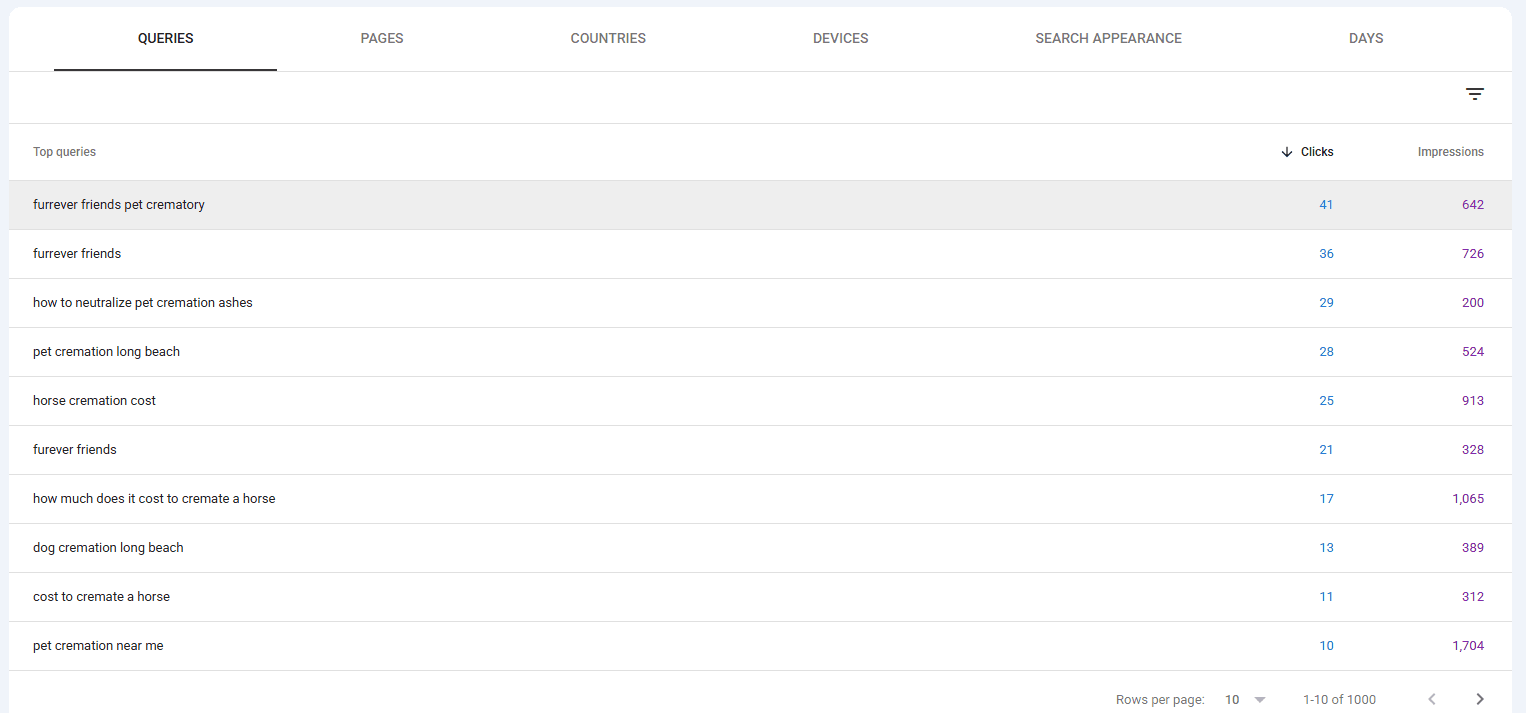Go to next page arrow
Screen dimensions: 1526x713
[1480, 699]
